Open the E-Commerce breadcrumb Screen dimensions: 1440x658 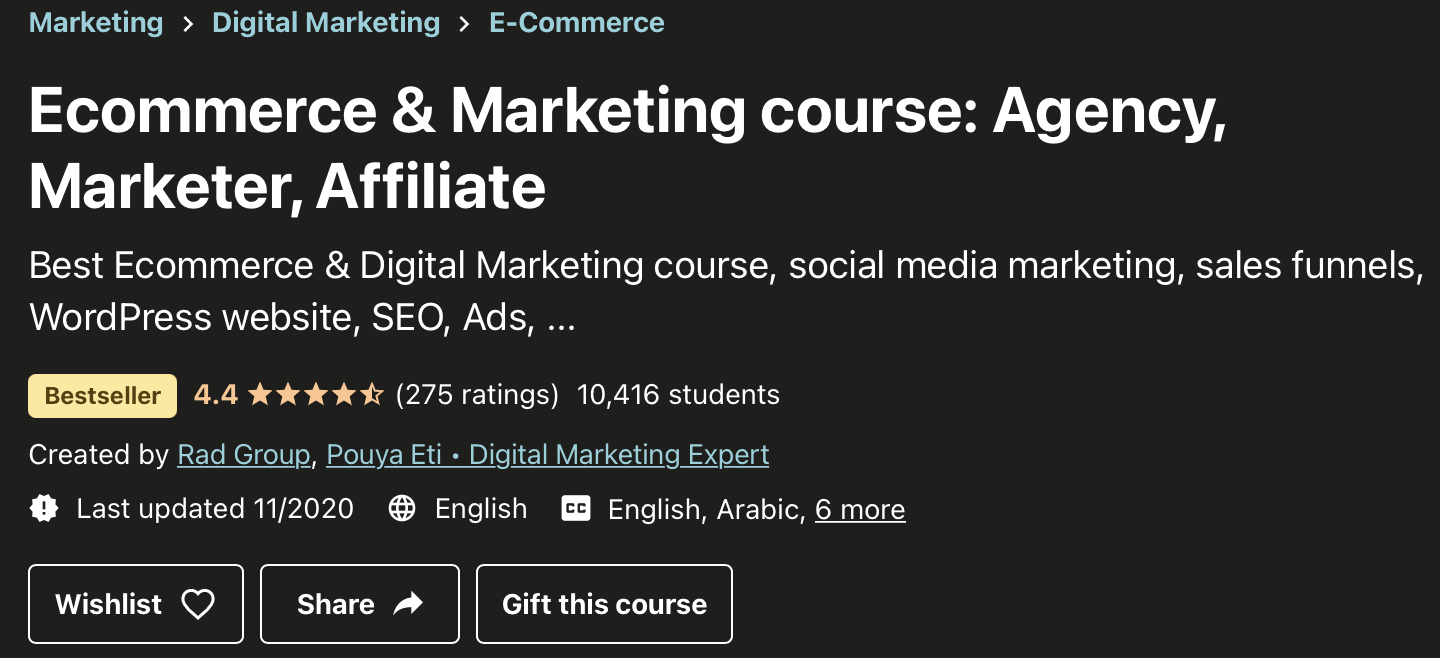click(x=577, y=23)
